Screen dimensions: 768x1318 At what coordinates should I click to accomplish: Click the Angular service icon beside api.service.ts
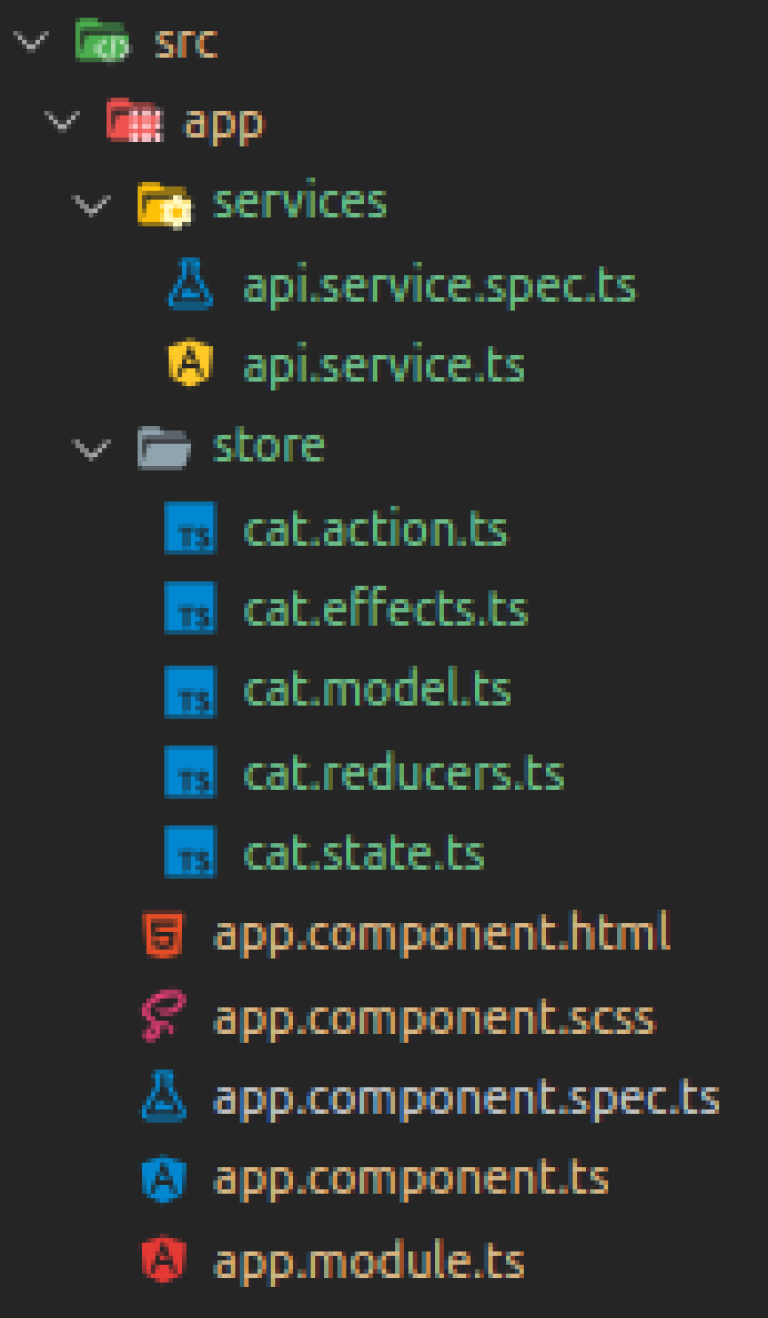189,364
